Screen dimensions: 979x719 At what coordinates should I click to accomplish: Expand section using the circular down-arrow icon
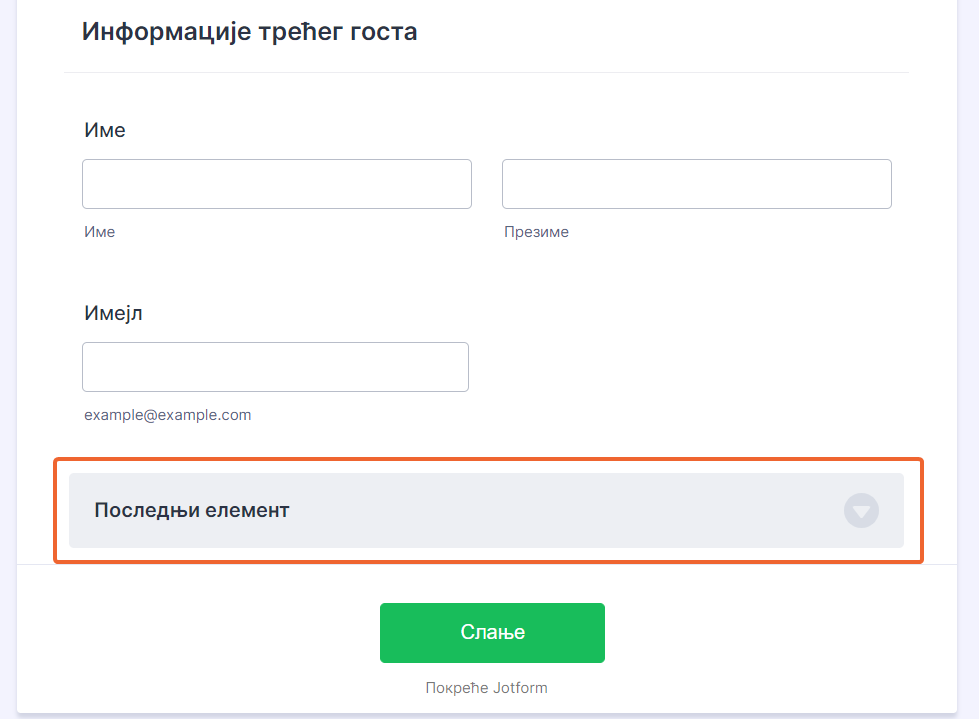(861, 511)
